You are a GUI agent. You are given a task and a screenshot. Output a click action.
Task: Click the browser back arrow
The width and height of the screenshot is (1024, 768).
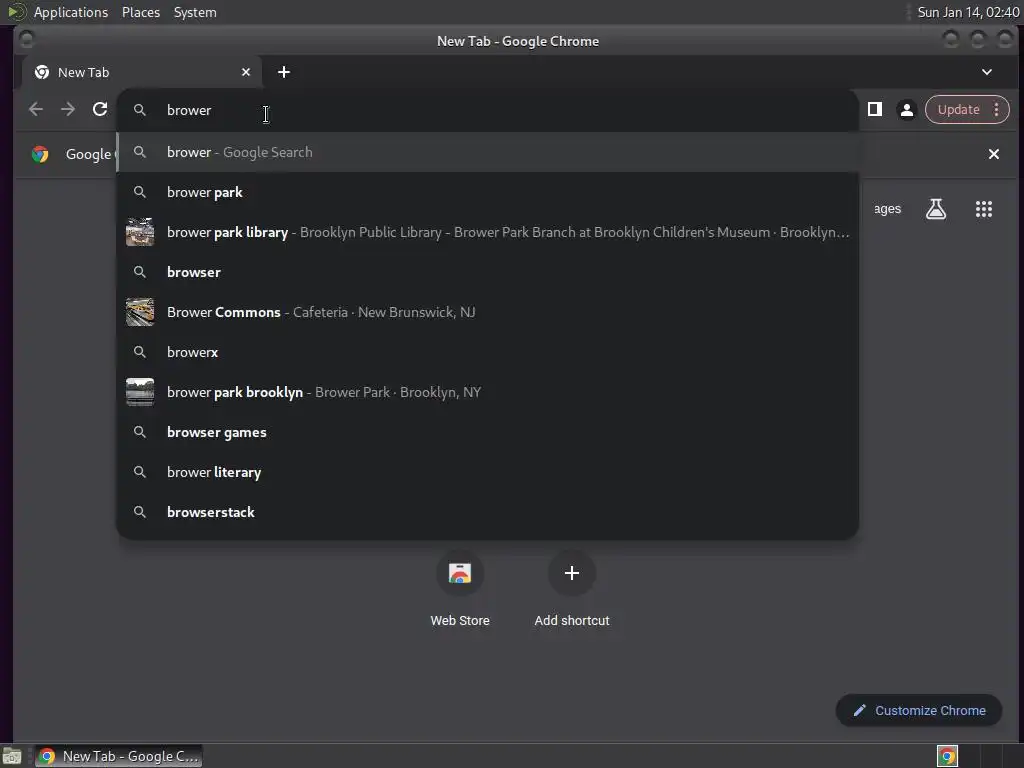click(x=36, y=110)
